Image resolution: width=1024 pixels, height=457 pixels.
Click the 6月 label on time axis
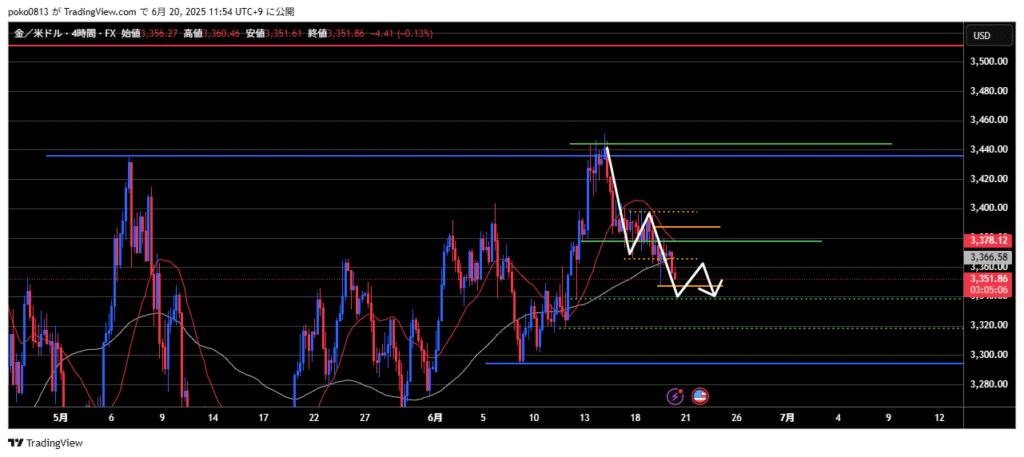click(433, 416)
